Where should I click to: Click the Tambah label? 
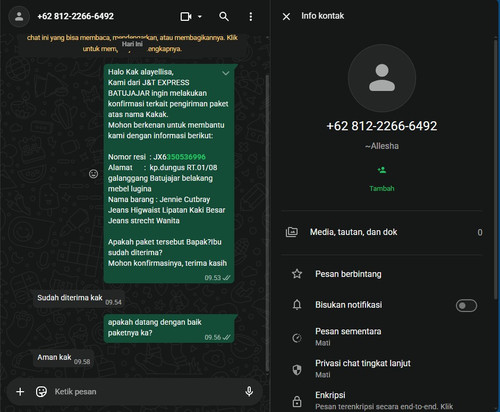(x=382, y=188)
